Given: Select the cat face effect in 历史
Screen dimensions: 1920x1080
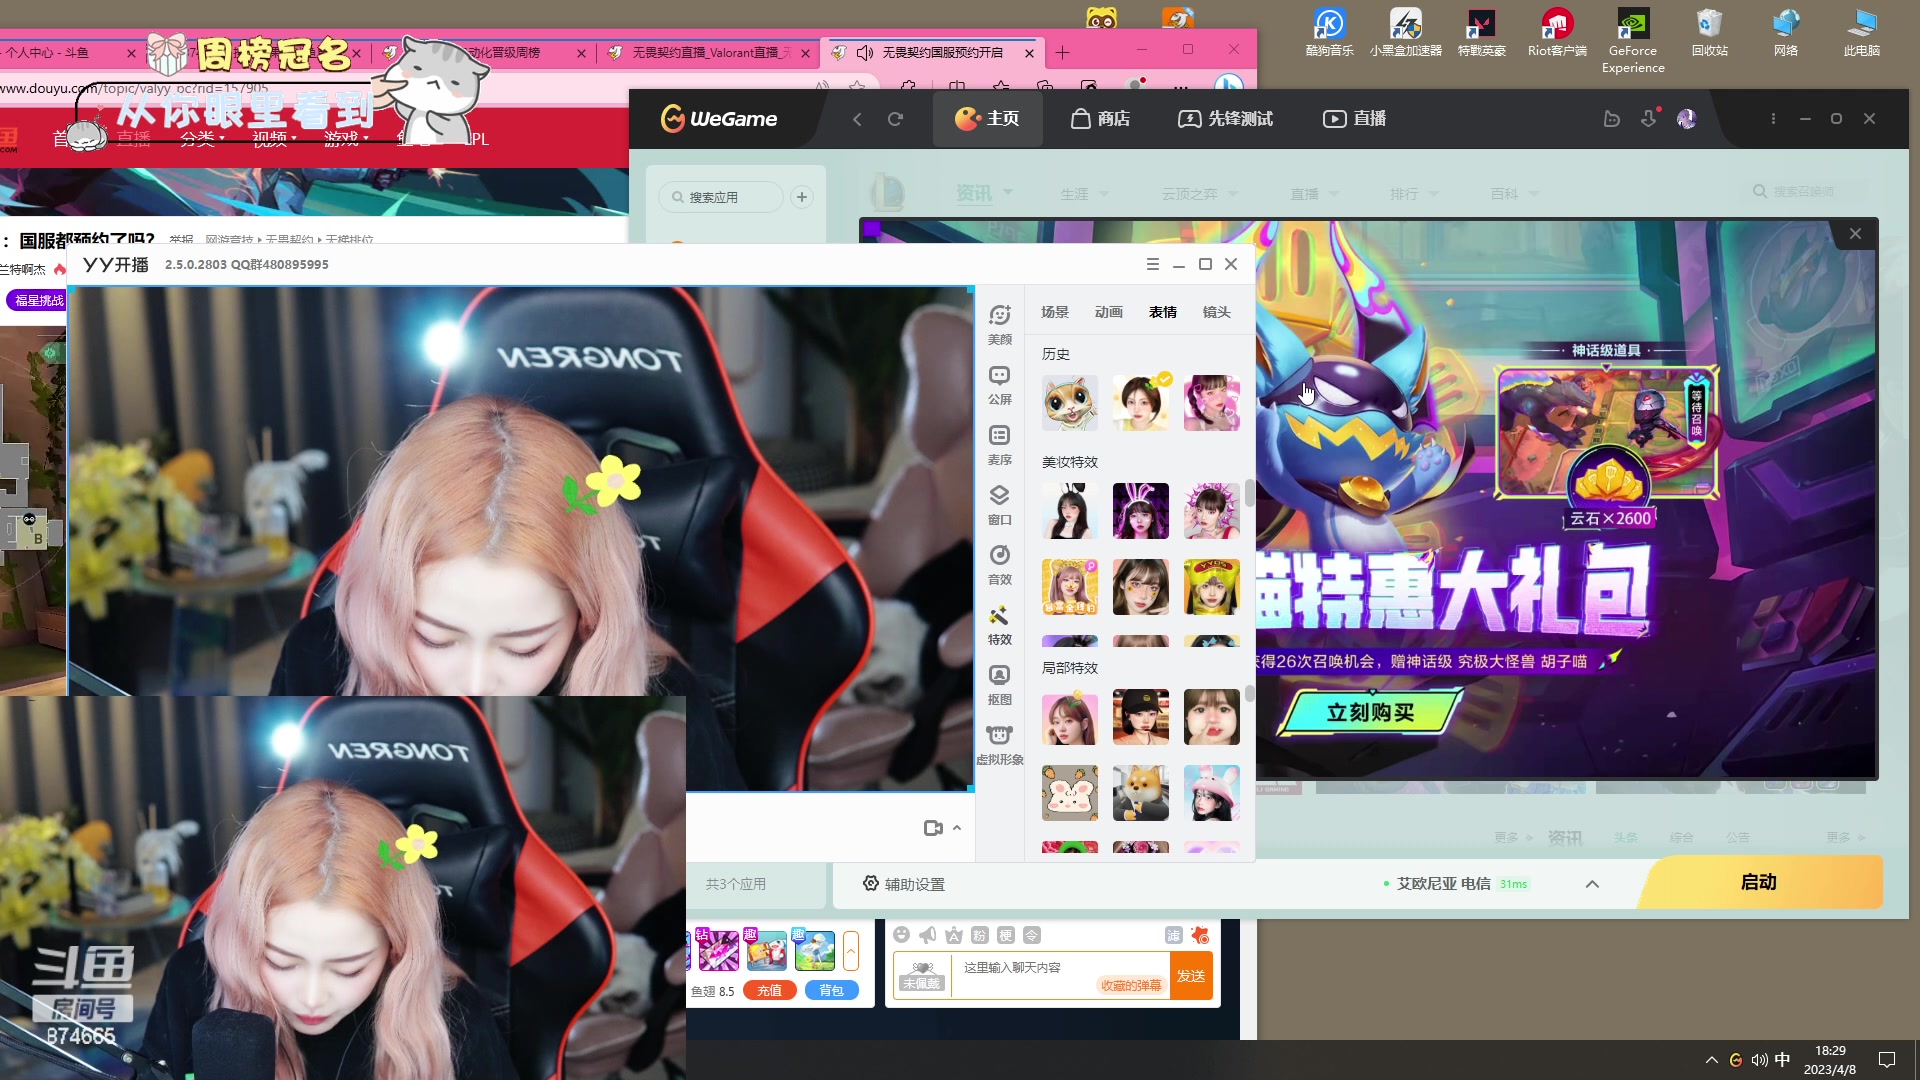Looking at the screenshot, I should pyautogui.click(x=1070, y=403).
